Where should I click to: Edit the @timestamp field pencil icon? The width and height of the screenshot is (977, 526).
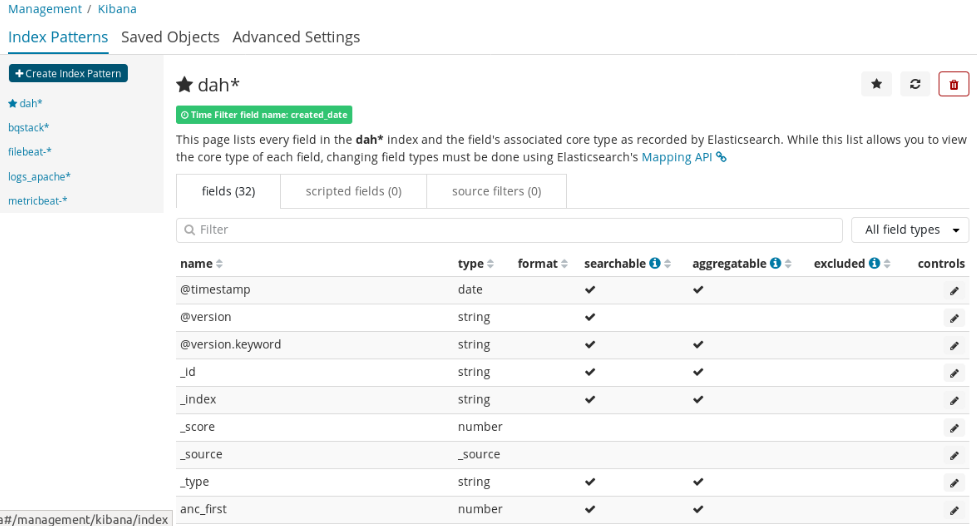(954, 291)
